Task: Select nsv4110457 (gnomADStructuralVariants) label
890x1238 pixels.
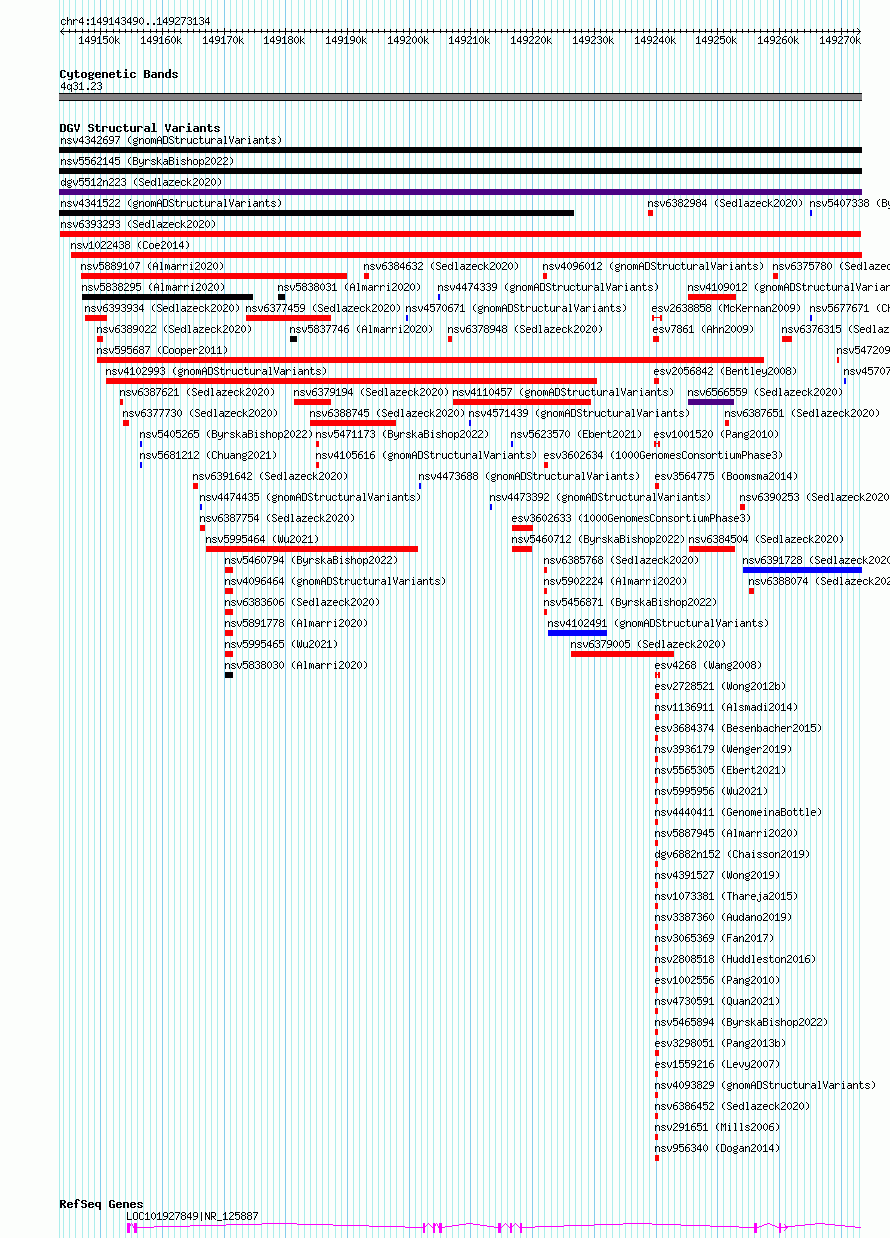Action: point(564,392)
